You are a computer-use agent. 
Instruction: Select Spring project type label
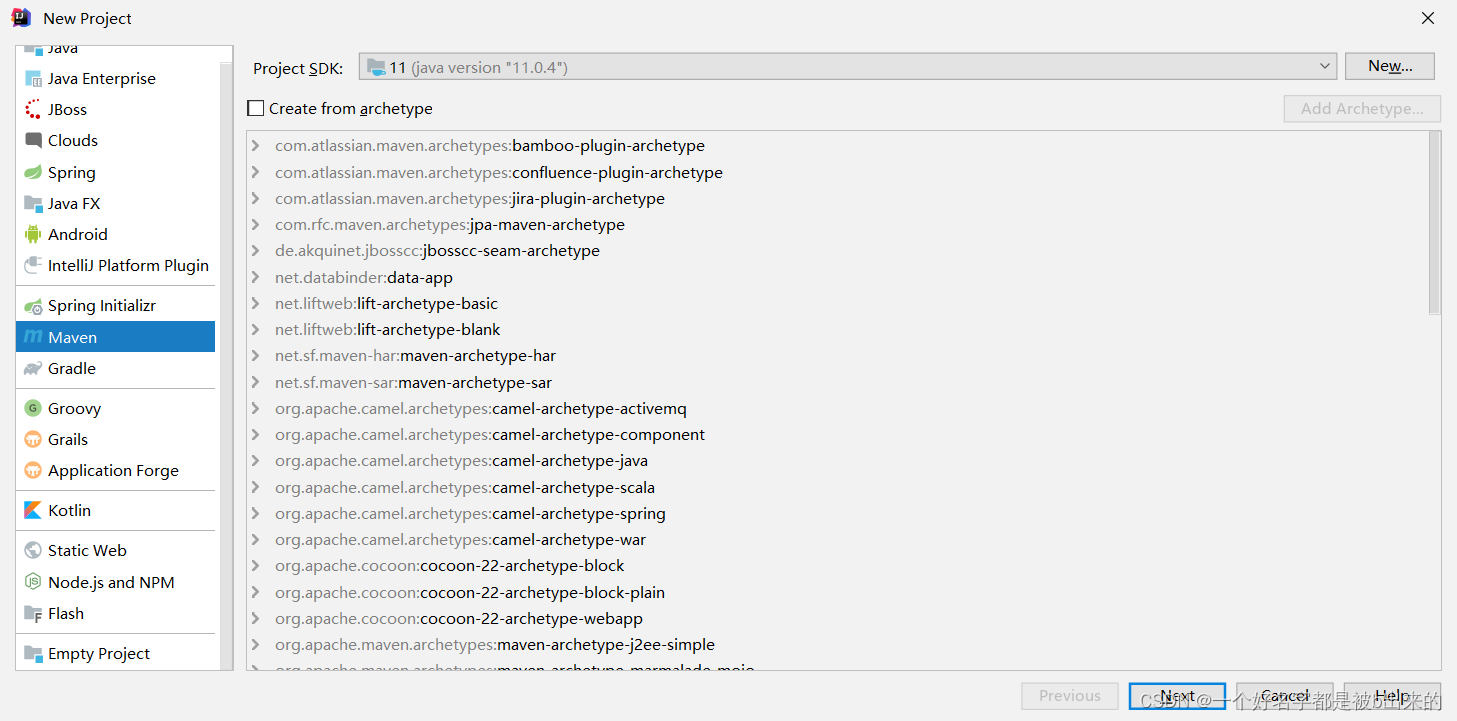(72, 173)
